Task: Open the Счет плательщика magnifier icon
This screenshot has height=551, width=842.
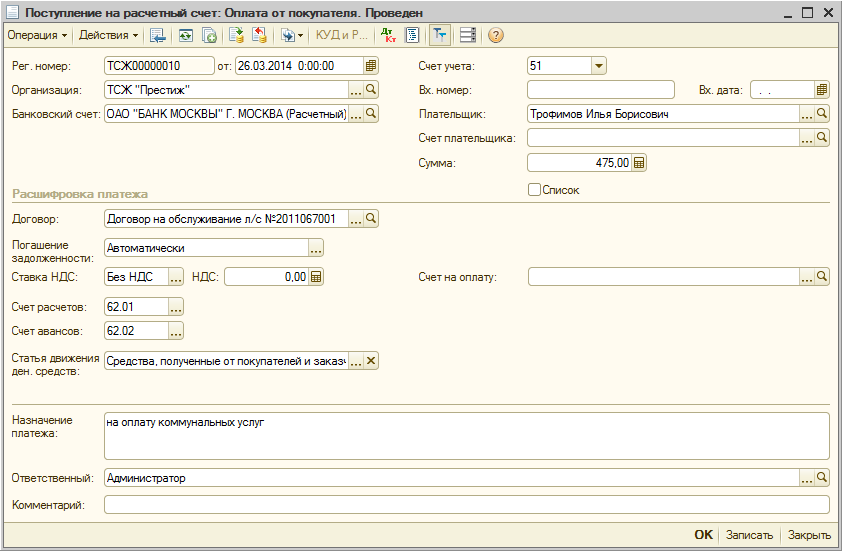Action: (822, 138)
